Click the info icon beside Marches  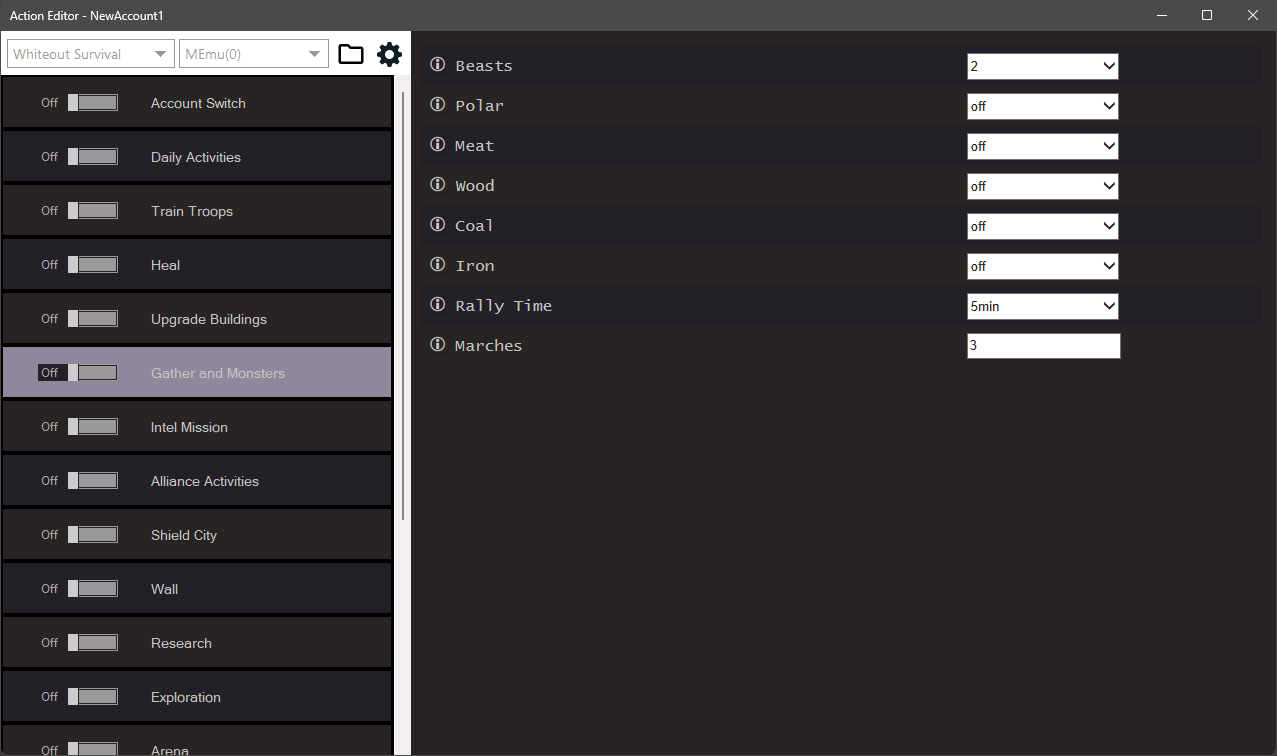[437, 345]
